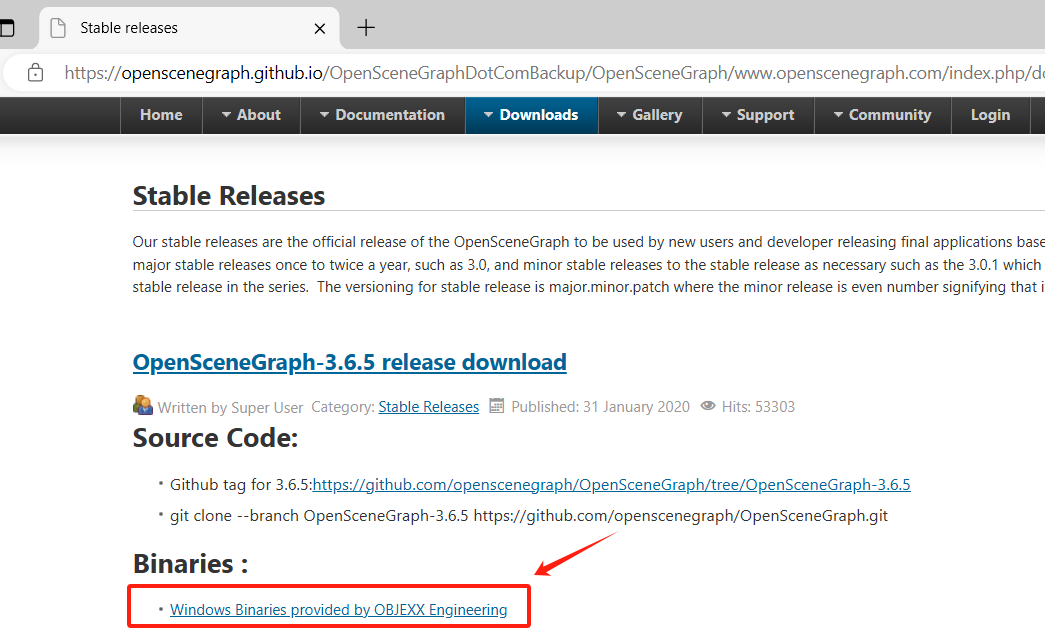Click the Stable Releases category link

429,407
